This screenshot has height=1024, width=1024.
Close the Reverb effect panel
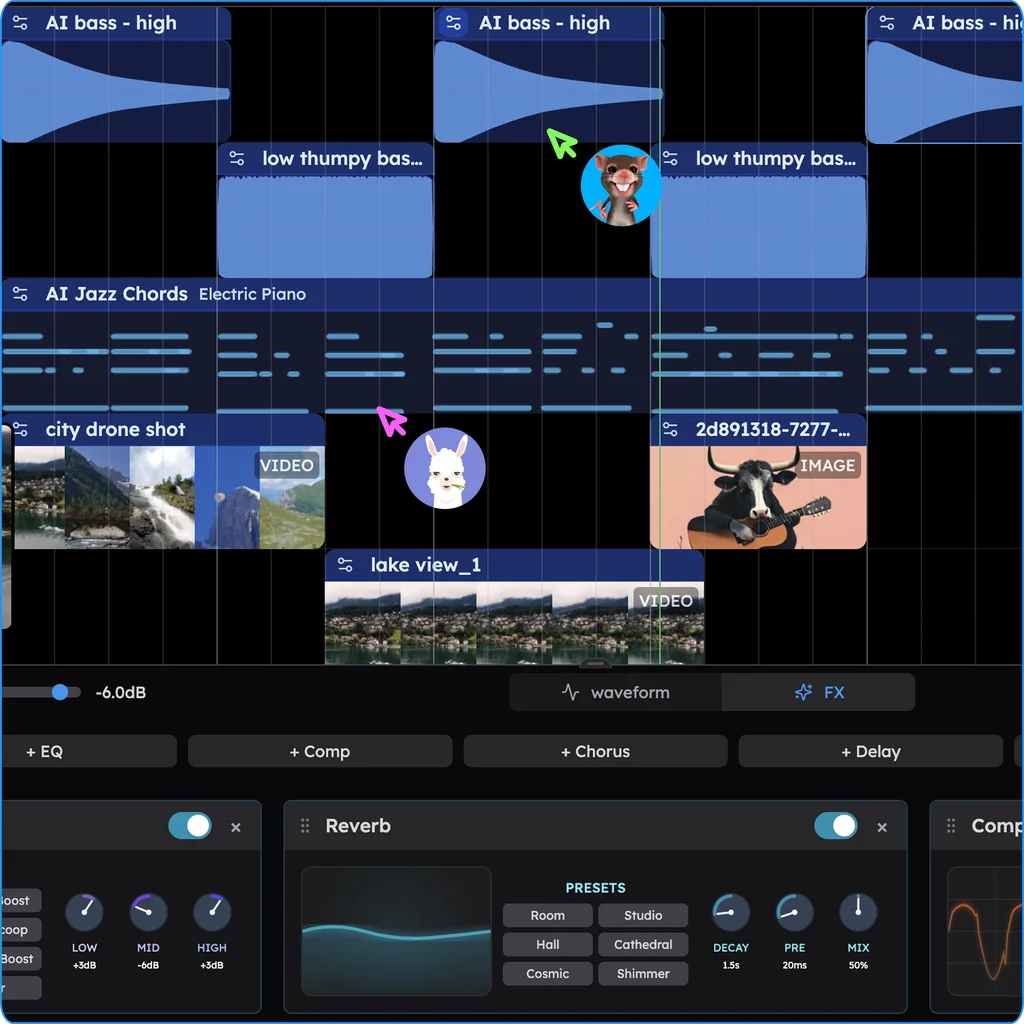[x=882, y=827]
